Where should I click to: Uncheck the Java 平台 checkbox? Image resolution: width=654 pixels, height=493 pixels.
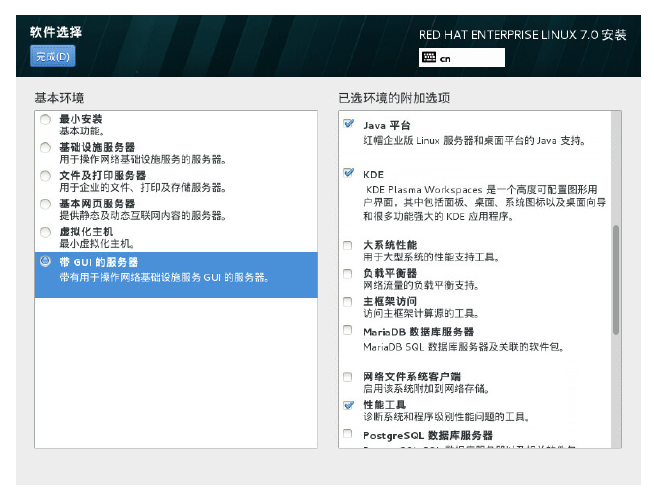348,124
